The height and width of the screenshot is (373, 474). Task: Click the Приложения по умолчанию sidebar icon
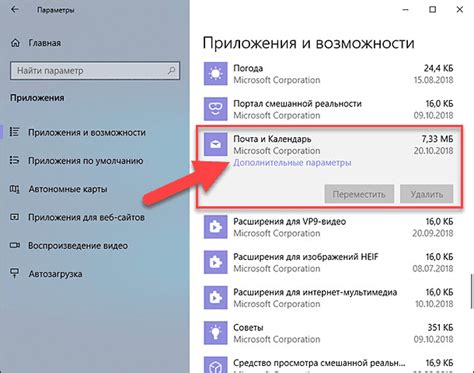click(14, 160)
